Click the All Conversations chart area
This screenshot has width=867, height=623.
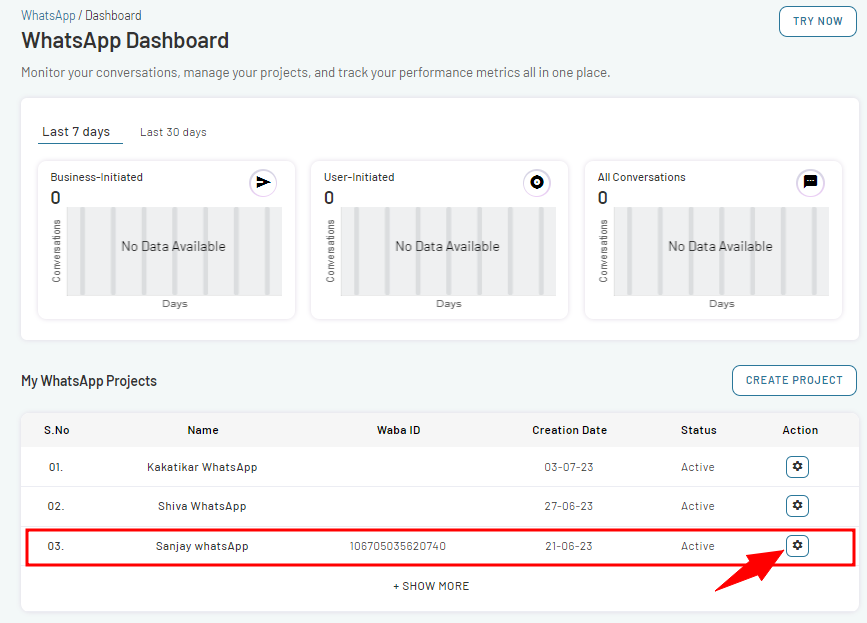[721, 252]
